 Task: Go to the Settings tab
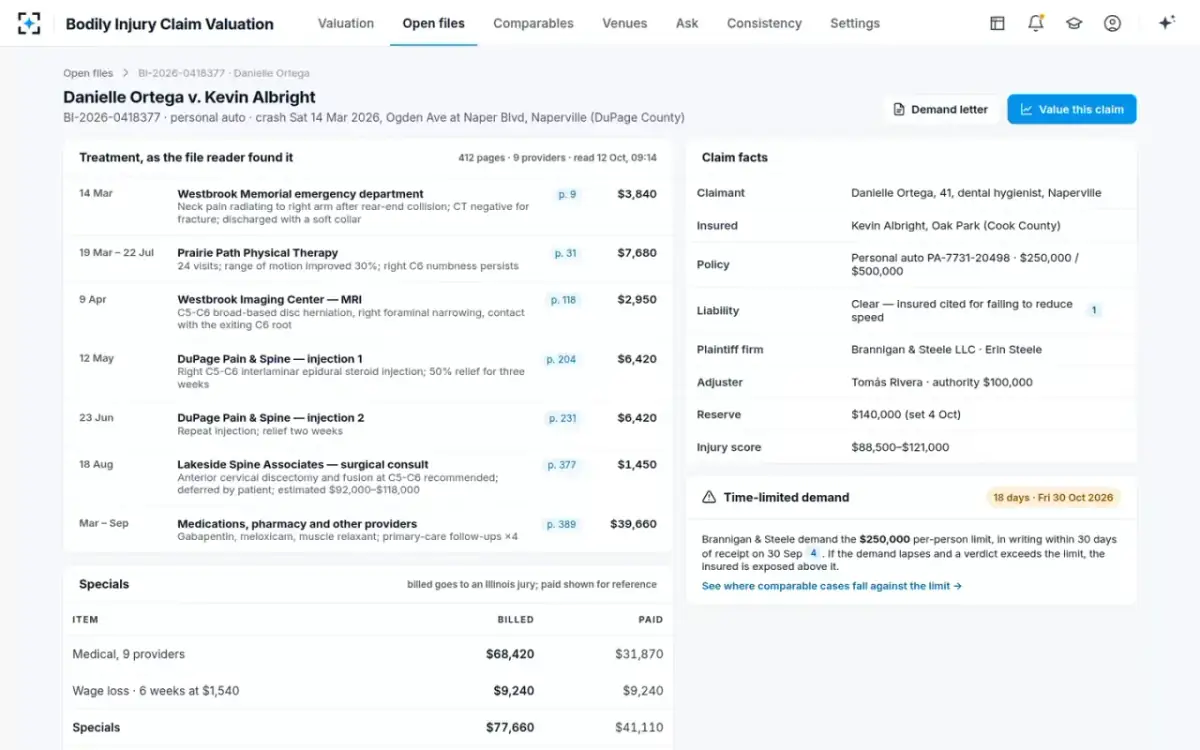click(855, 23)
